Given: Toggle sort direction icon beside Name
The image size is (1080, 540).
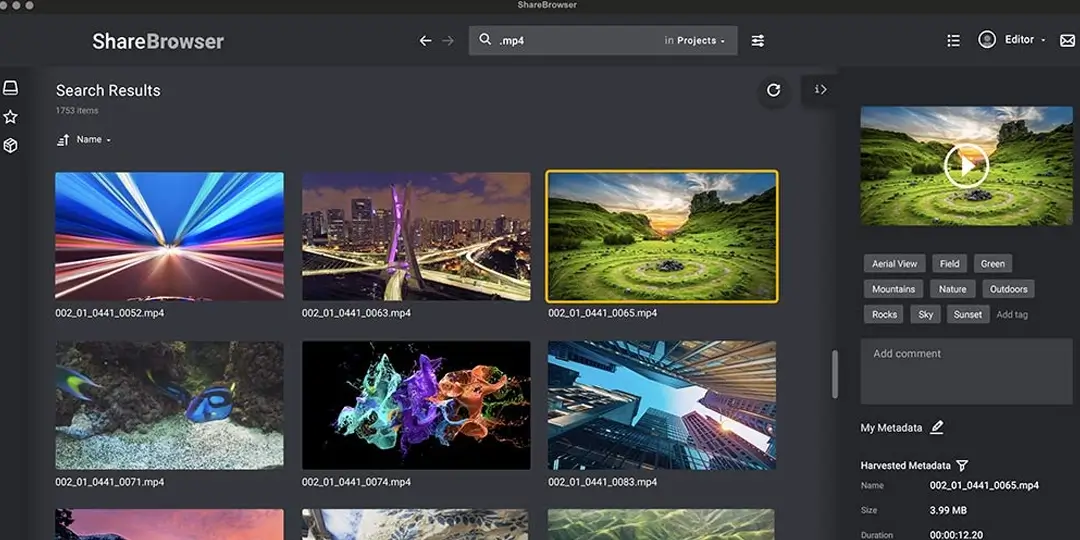Looking at the screenshot, I should 63,140.
